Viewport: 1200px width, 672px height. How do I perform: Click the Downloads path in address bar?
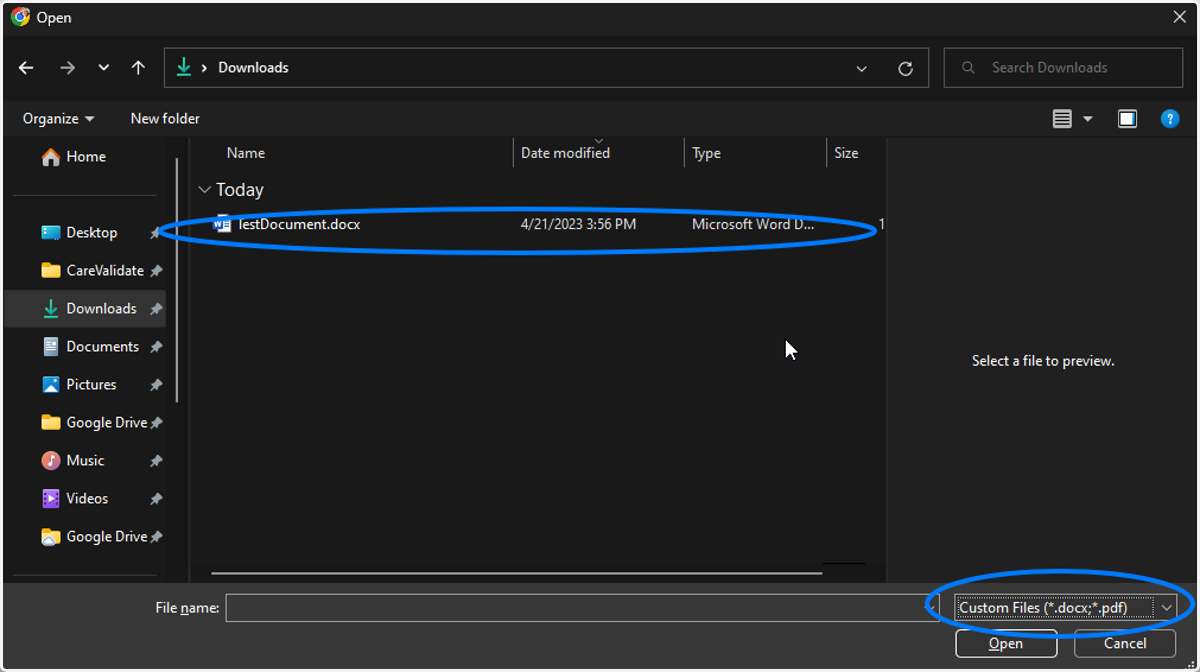click(253, 68)
